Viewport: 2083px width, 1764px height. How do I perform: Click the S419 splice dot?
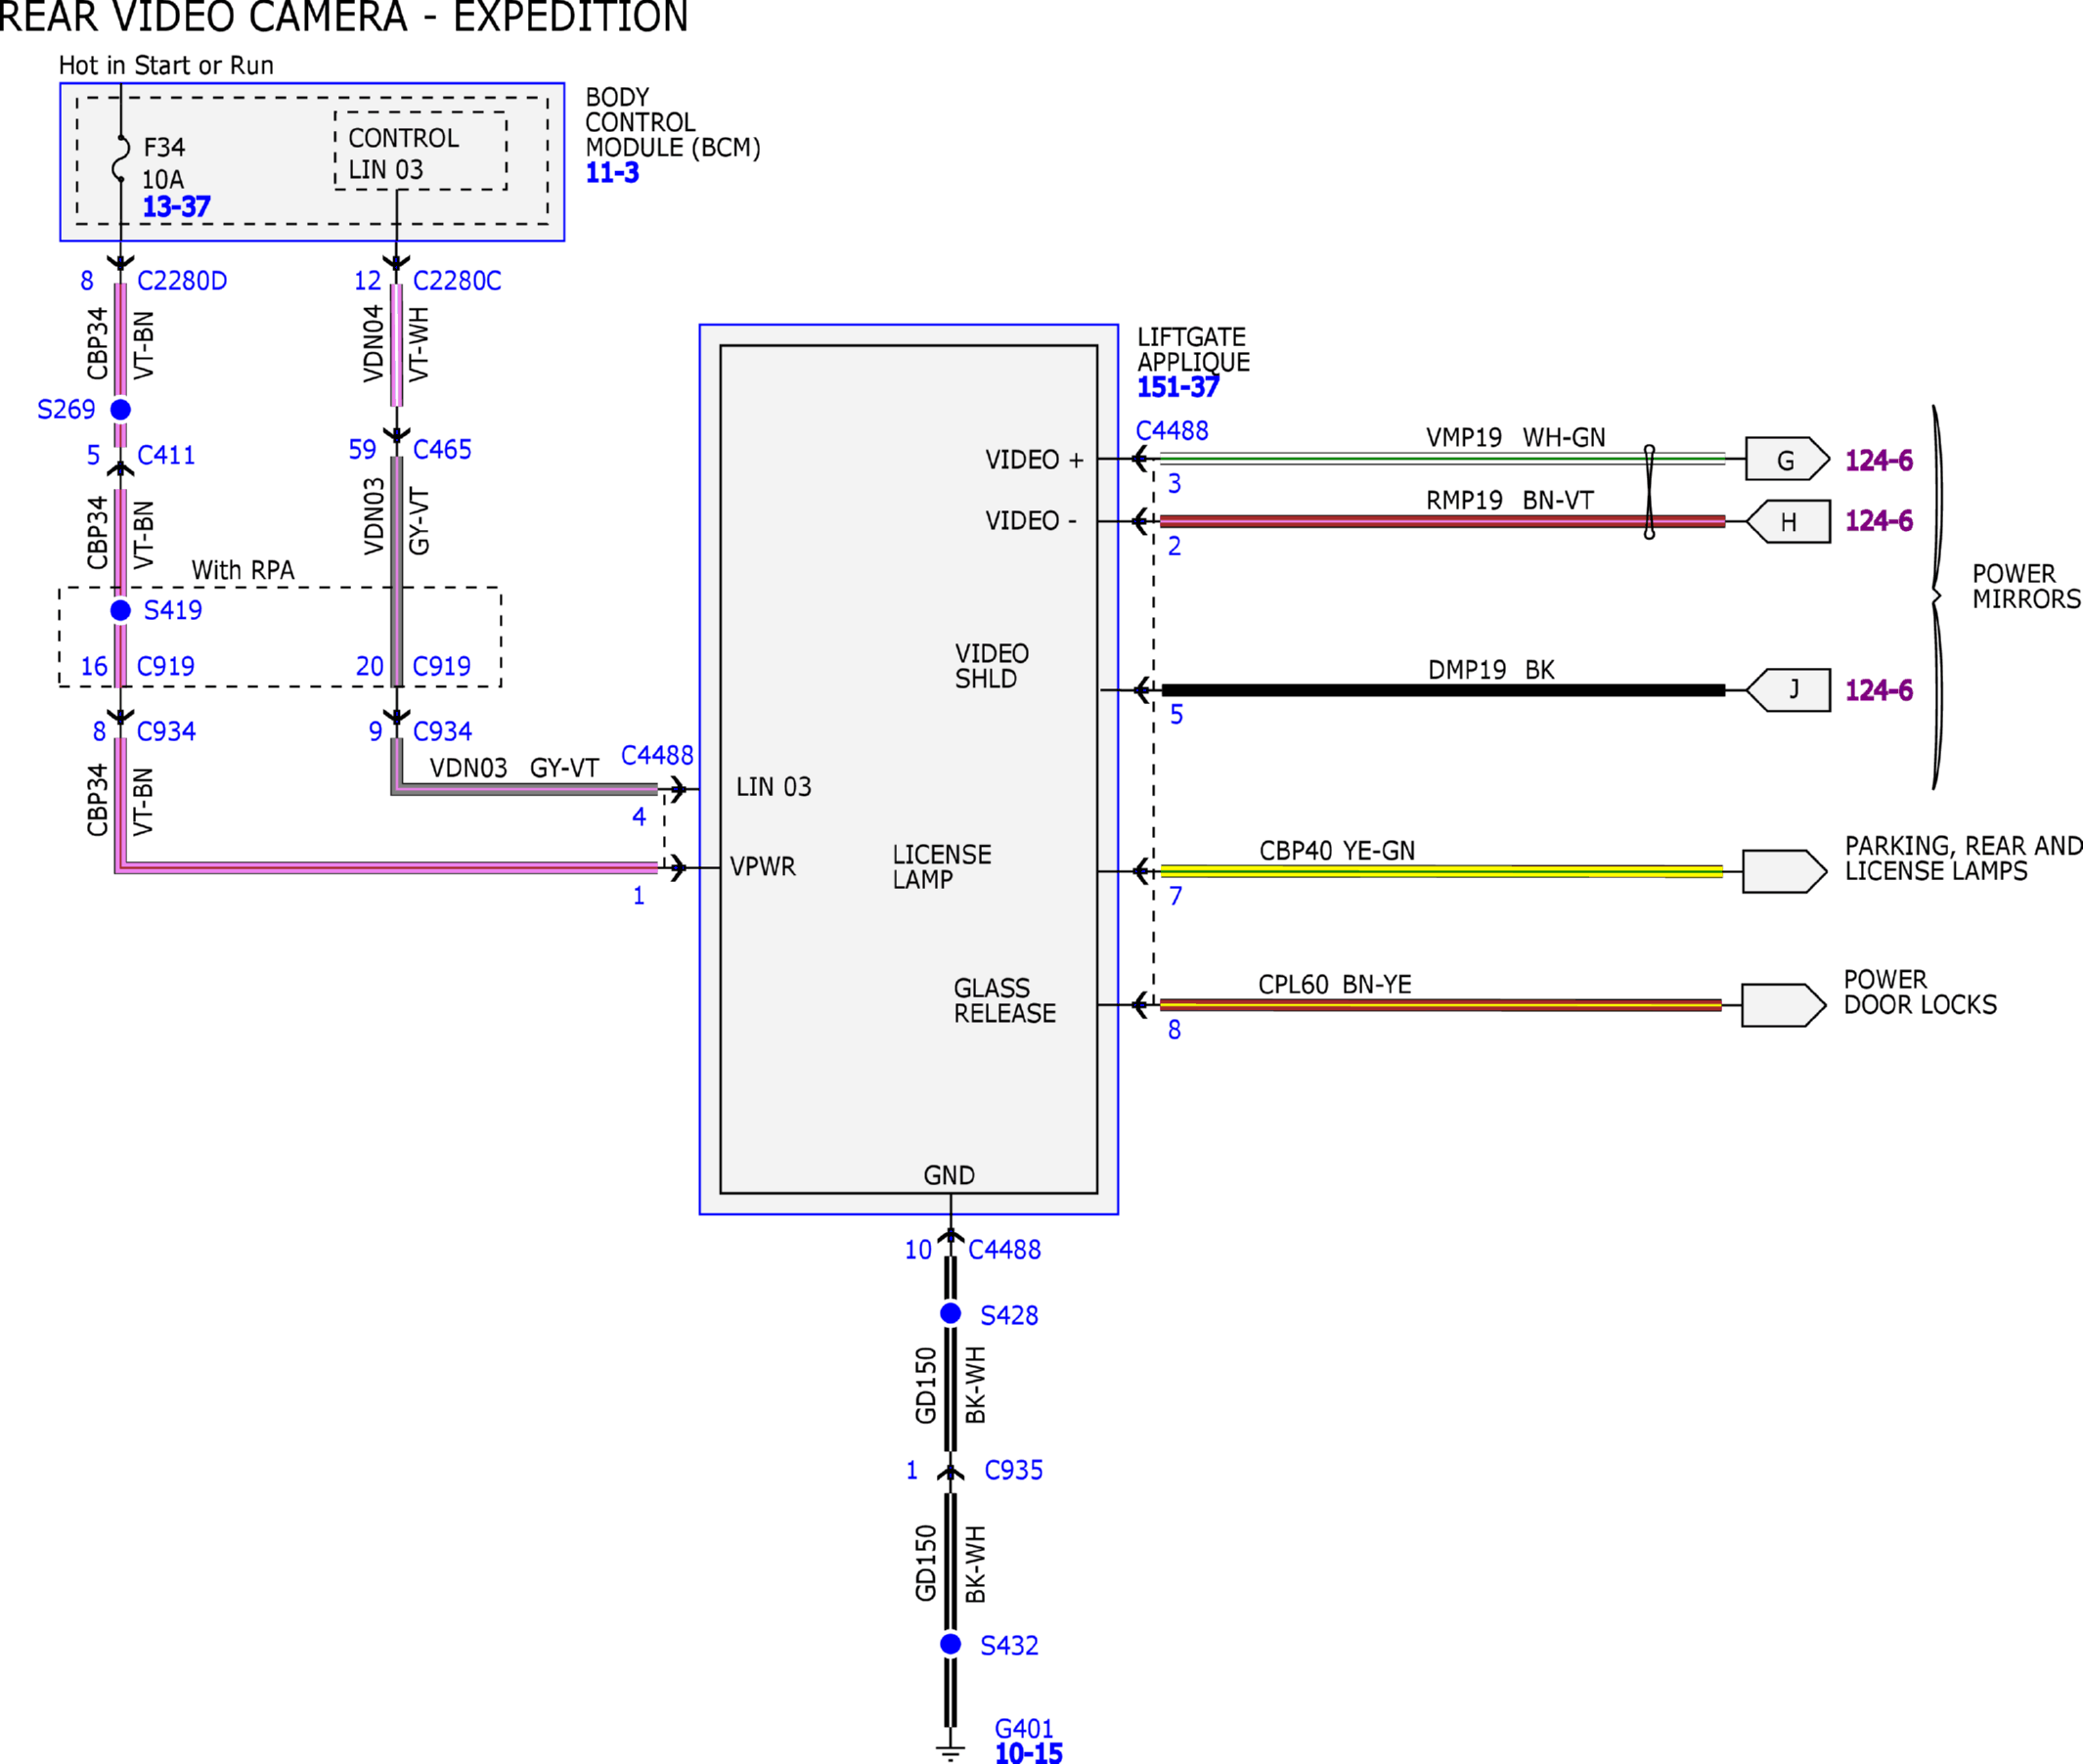point(121,610)
